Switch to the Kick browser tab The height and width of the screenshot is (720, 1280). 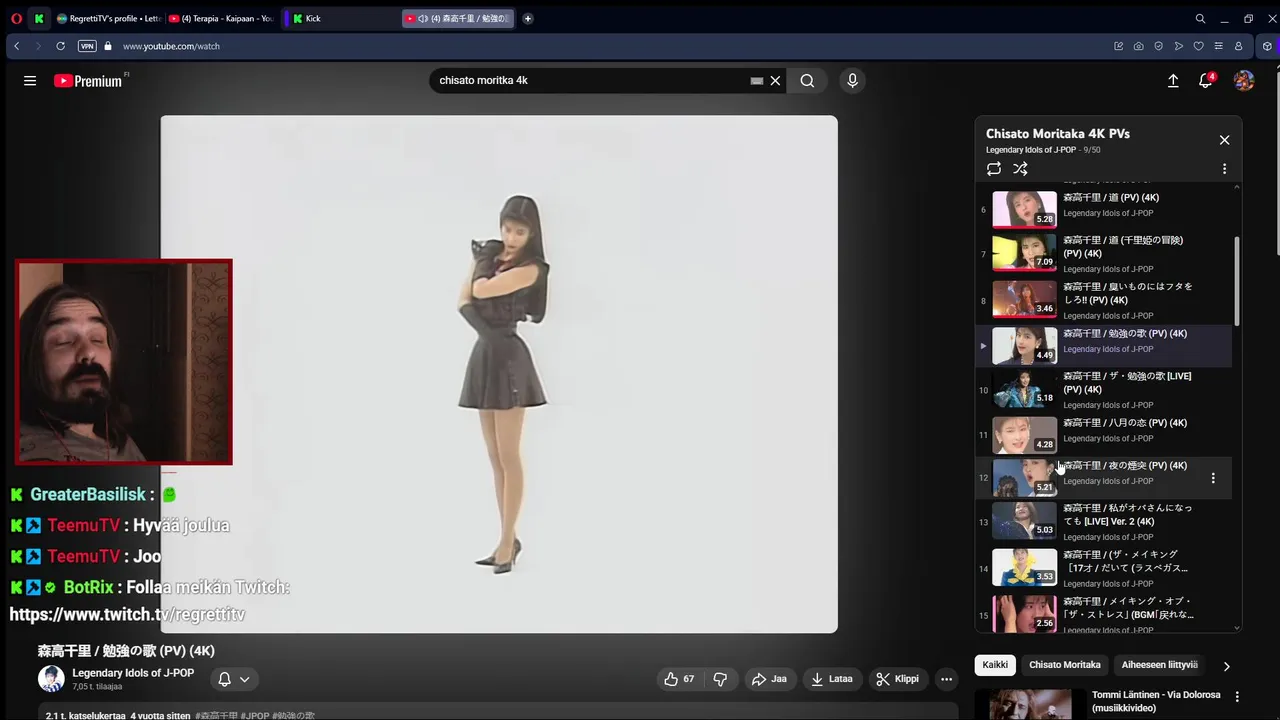pyautogui.click(x=340, y=18)
